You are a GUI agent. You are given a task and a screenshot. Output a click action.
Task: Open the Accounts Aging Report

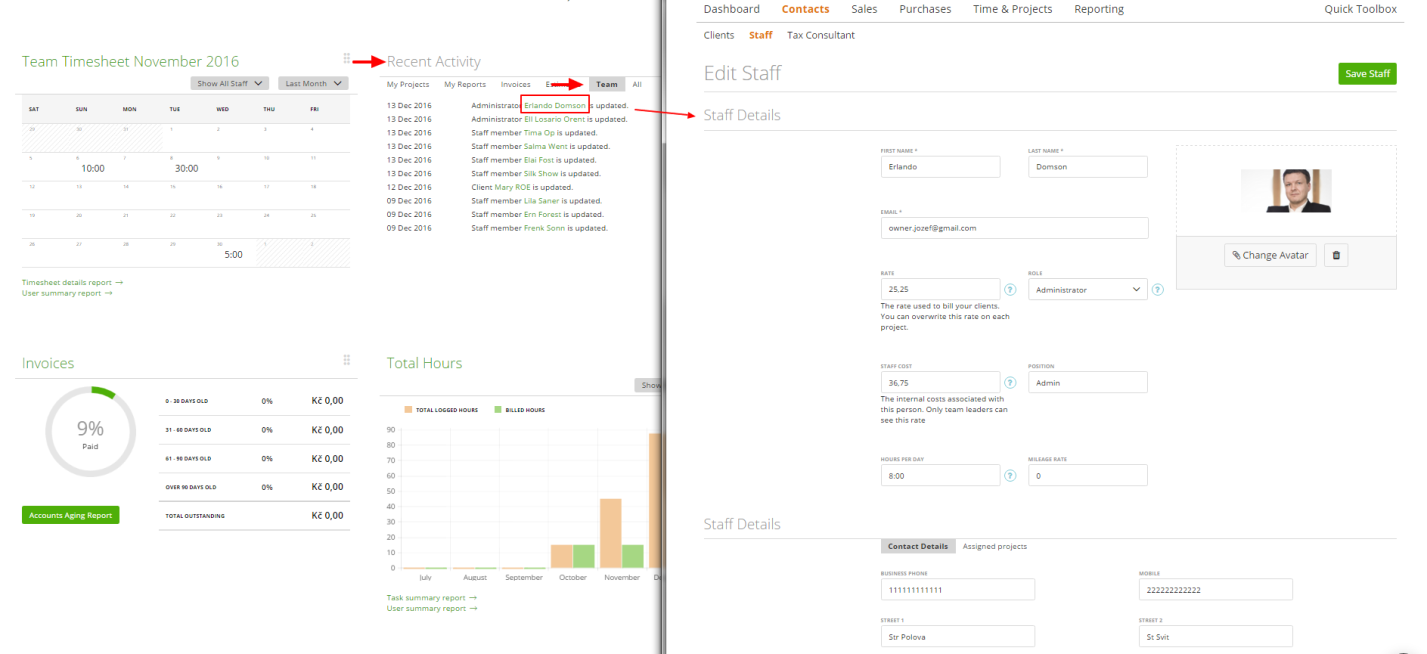click(71, 515)
